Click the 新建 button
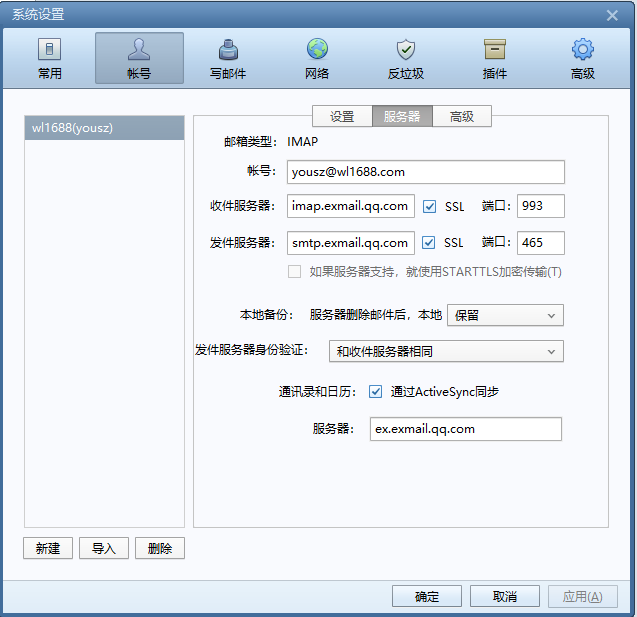The width and height of the screenshot is (637, 617). tap(48, 548)
